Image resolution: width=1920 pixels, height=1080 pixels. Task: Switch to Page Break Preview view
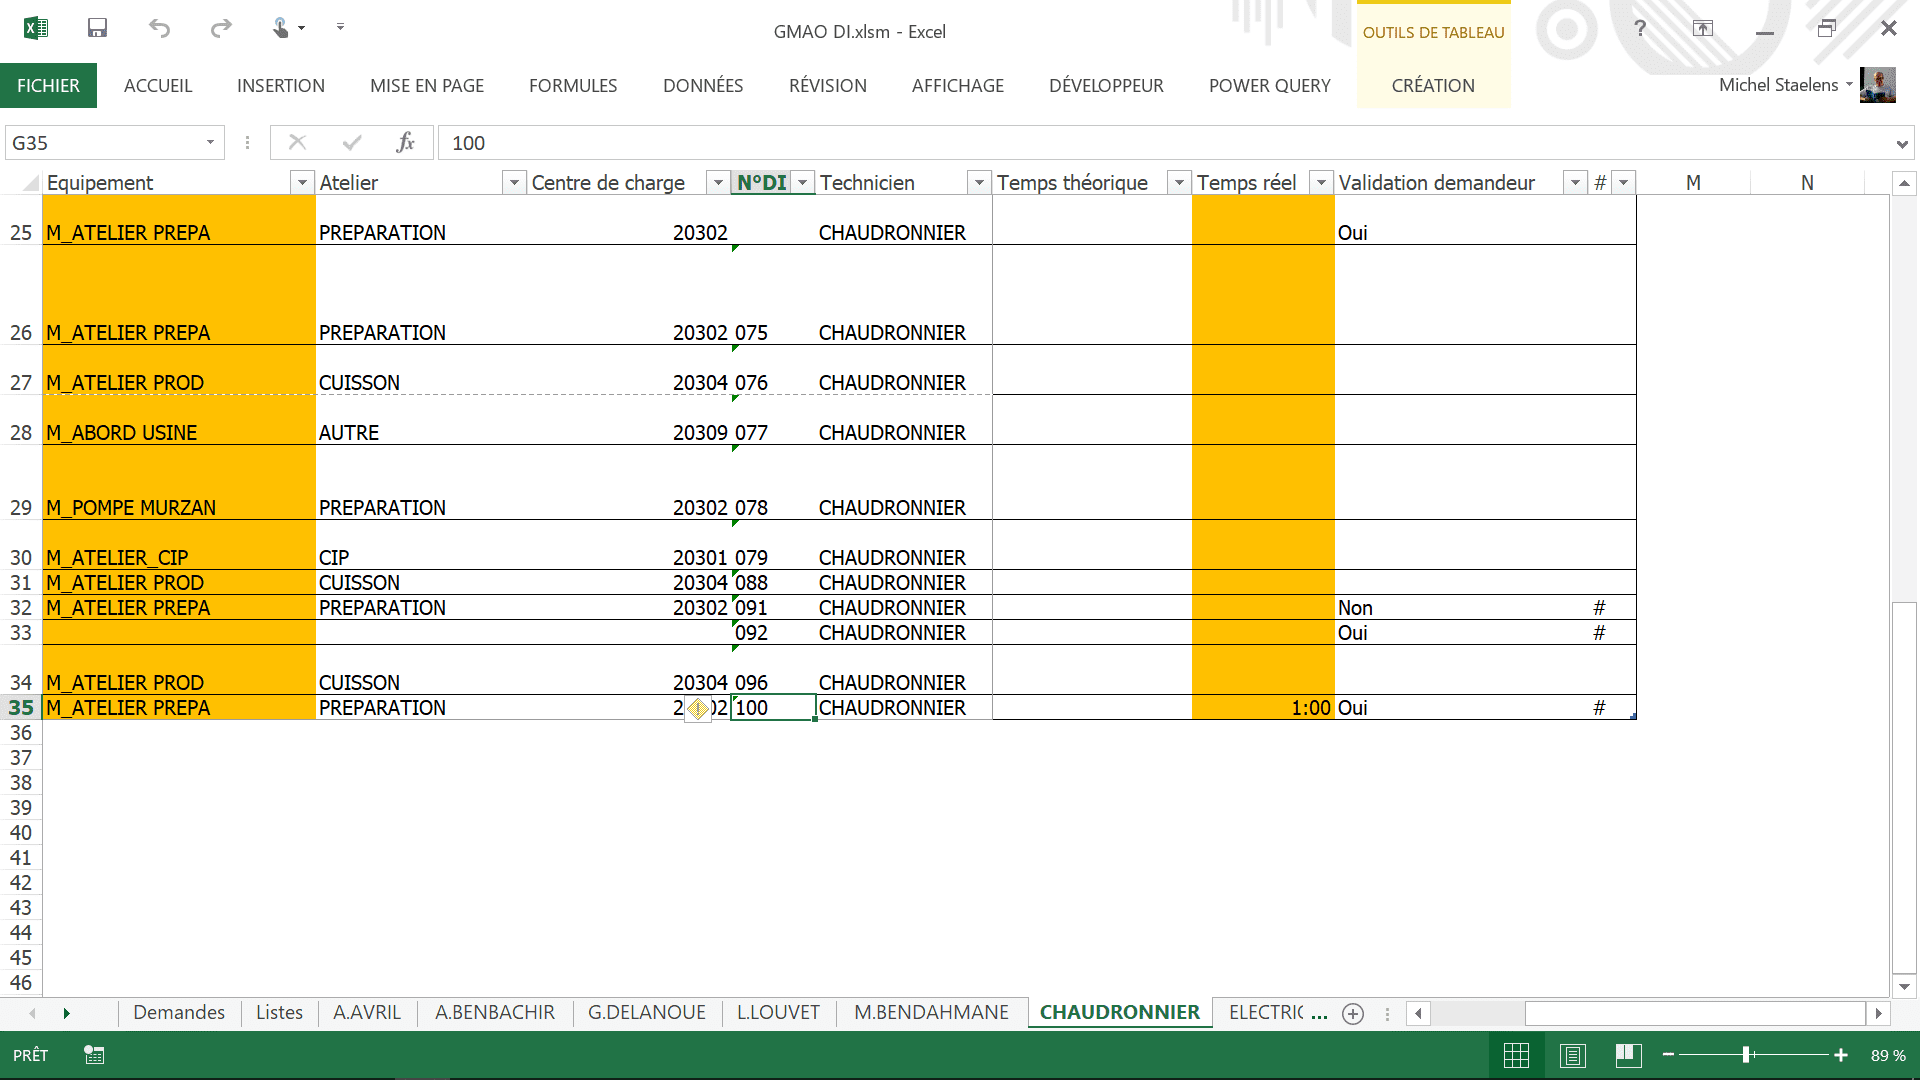tap(1628, 1055)
